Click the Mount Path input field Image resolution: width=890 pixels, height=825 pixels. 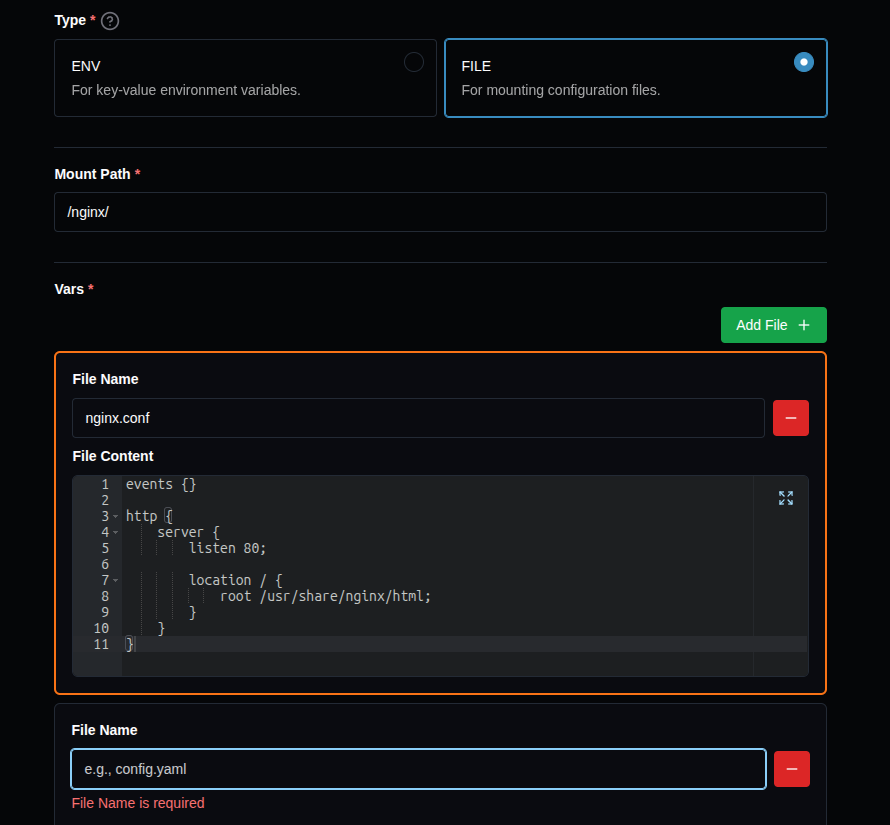[440, 212]
